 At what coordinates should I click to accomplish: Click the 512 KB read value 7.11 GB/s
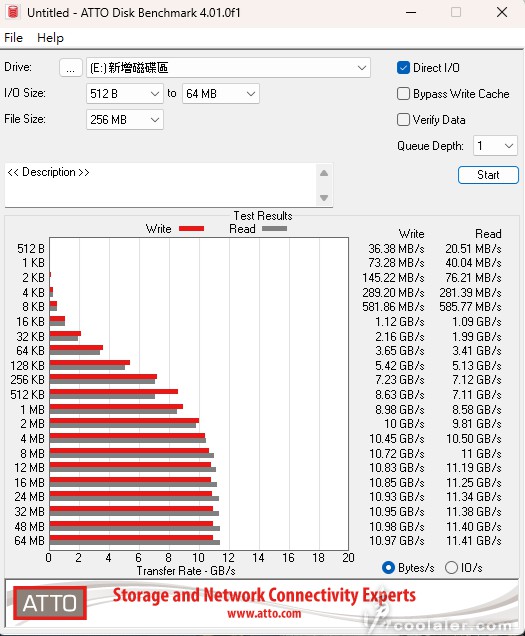(477, 395)
